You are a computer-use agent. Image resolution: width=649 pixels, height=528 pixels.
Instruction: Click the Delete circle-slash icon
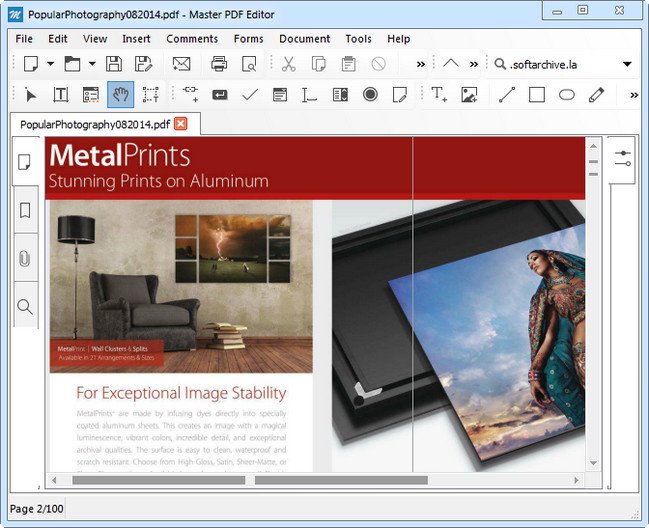coord(378,64)
